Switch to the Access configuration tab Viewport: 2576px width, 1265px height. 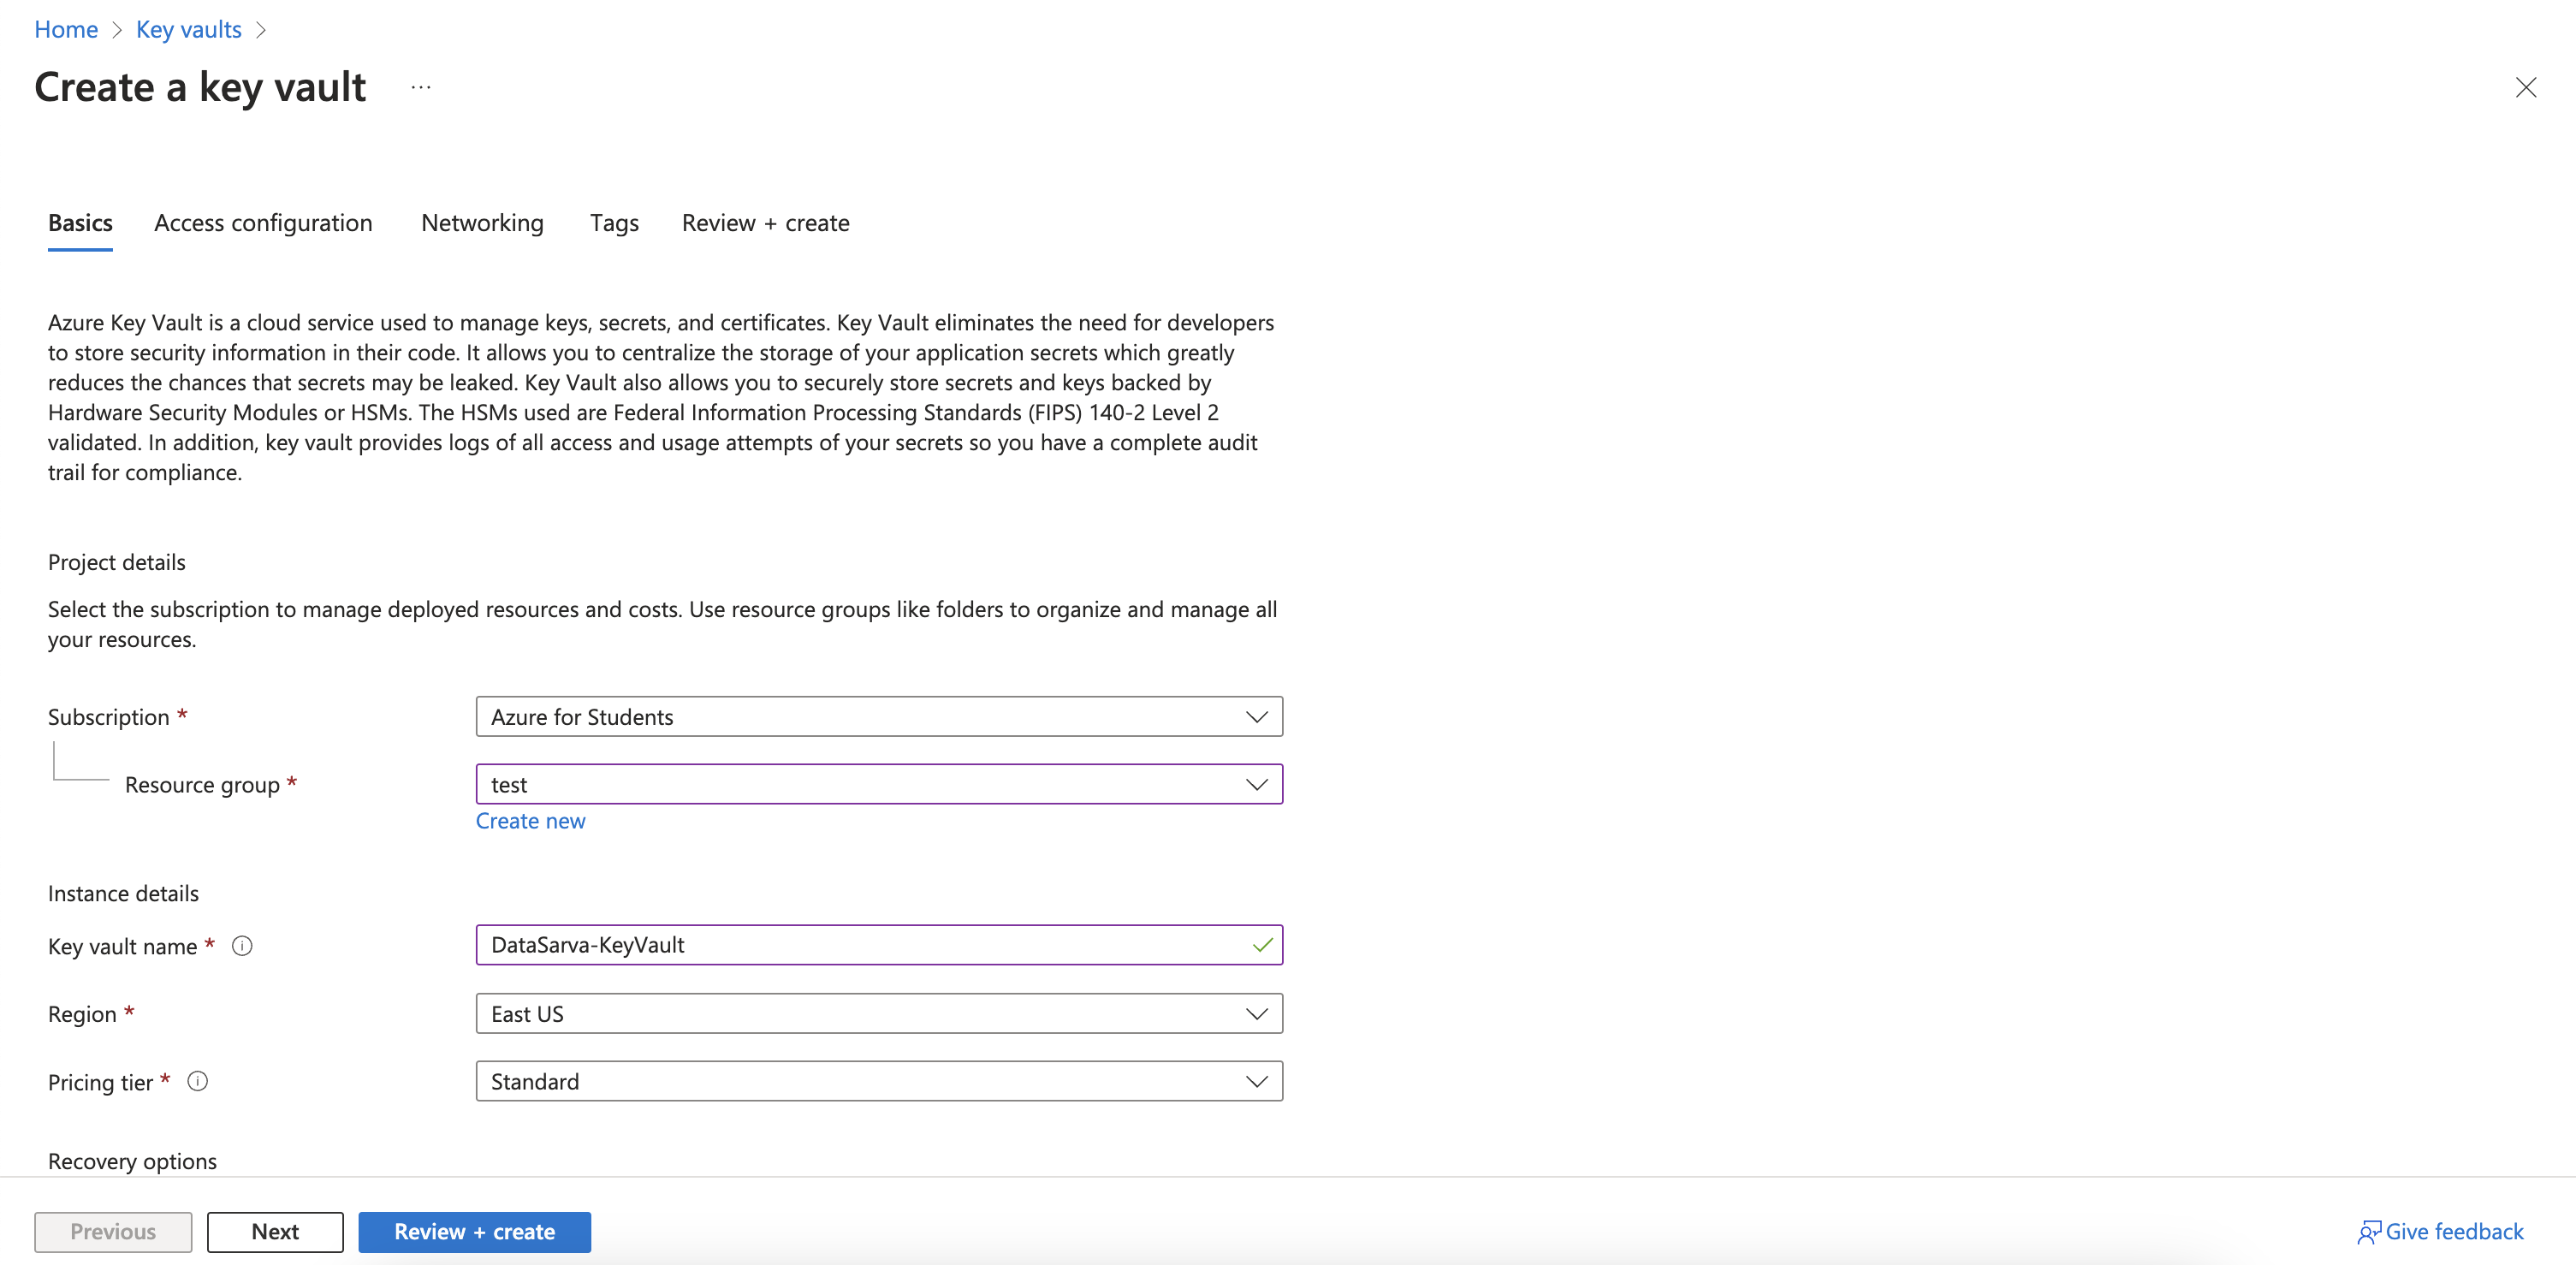(x=263, y=223)
